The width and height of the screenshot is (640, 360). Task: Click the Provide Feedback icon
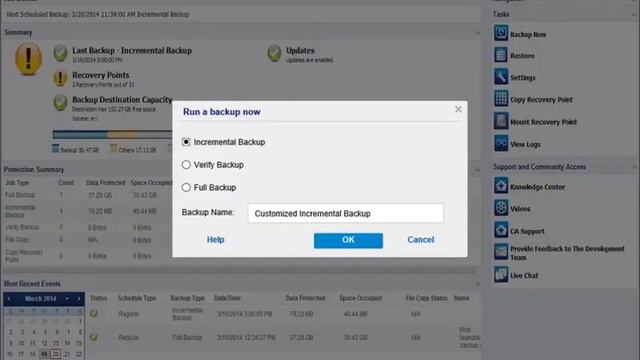(501, 252)
